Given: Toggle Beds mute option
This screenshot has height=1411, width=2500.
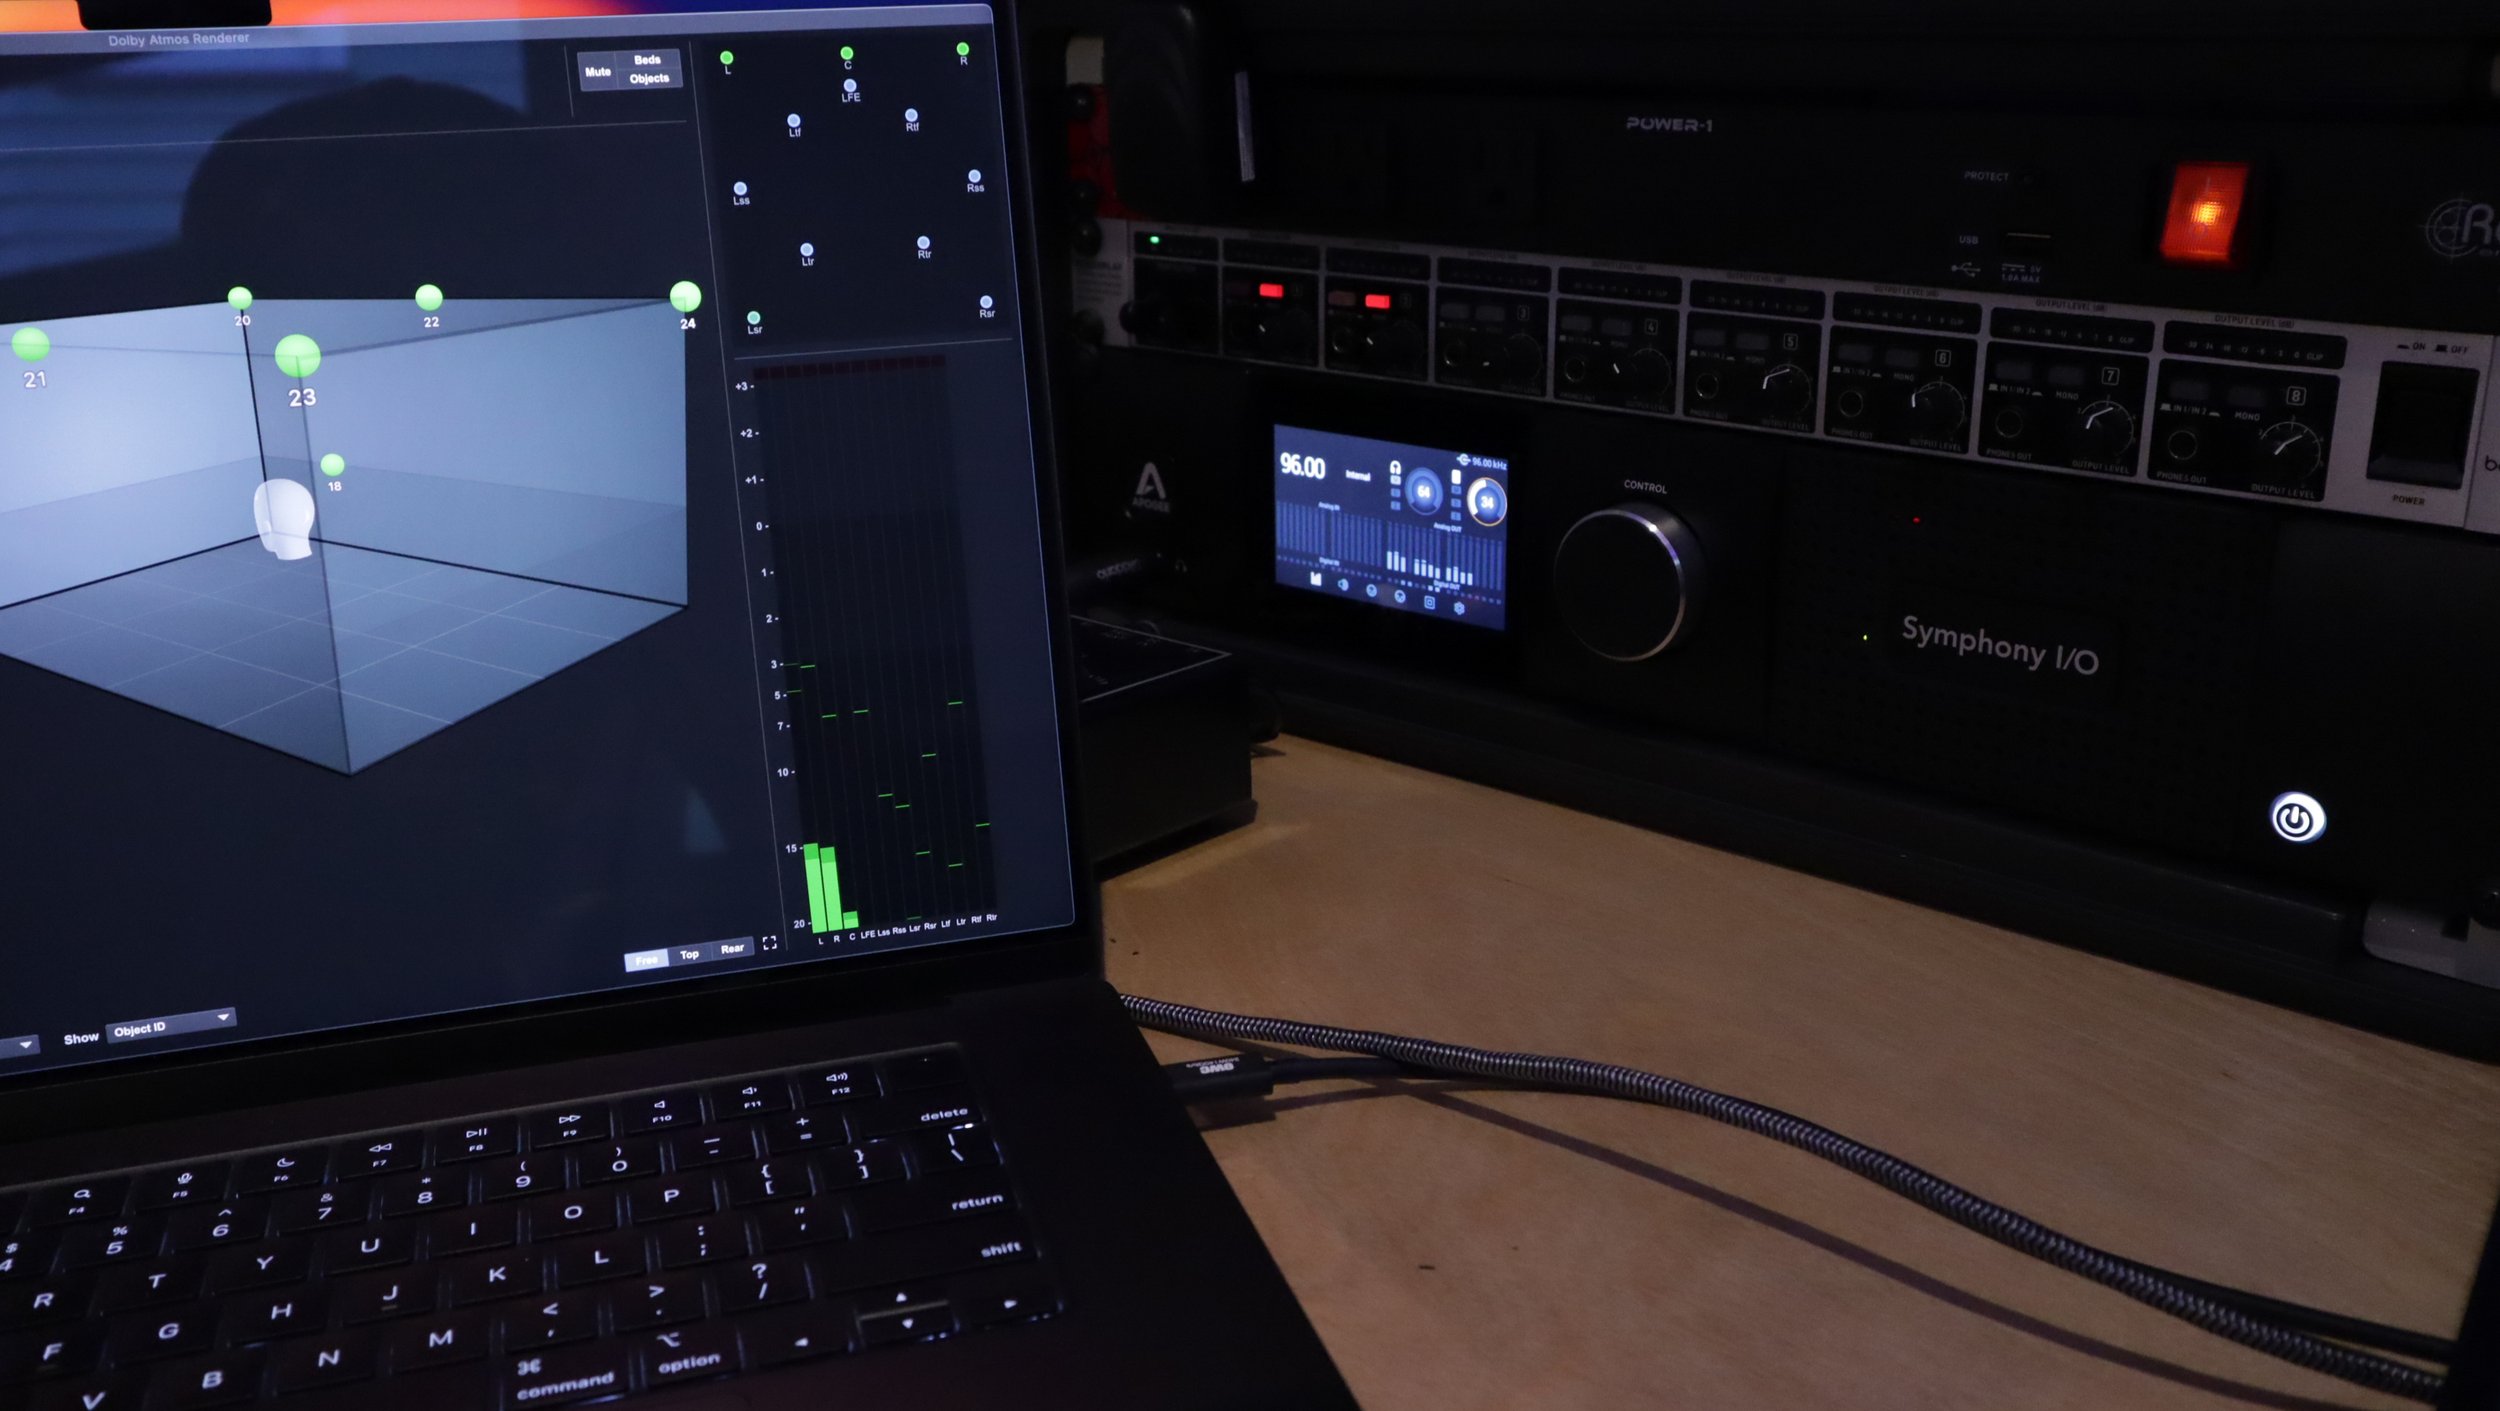Looking at the screenshot, I should pyautogui.click(x=647, y=60).
